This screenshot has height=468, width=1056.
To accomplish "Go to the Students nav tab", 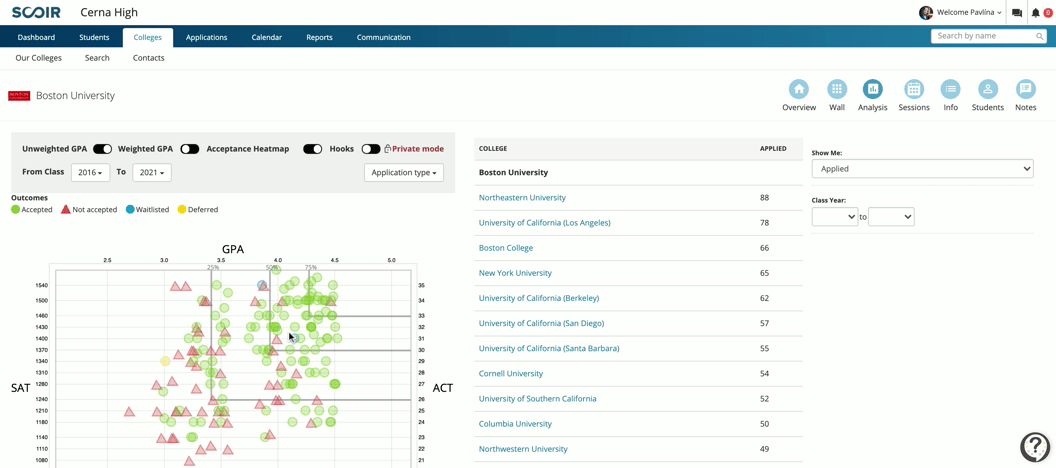I will [x=94, y=38].
